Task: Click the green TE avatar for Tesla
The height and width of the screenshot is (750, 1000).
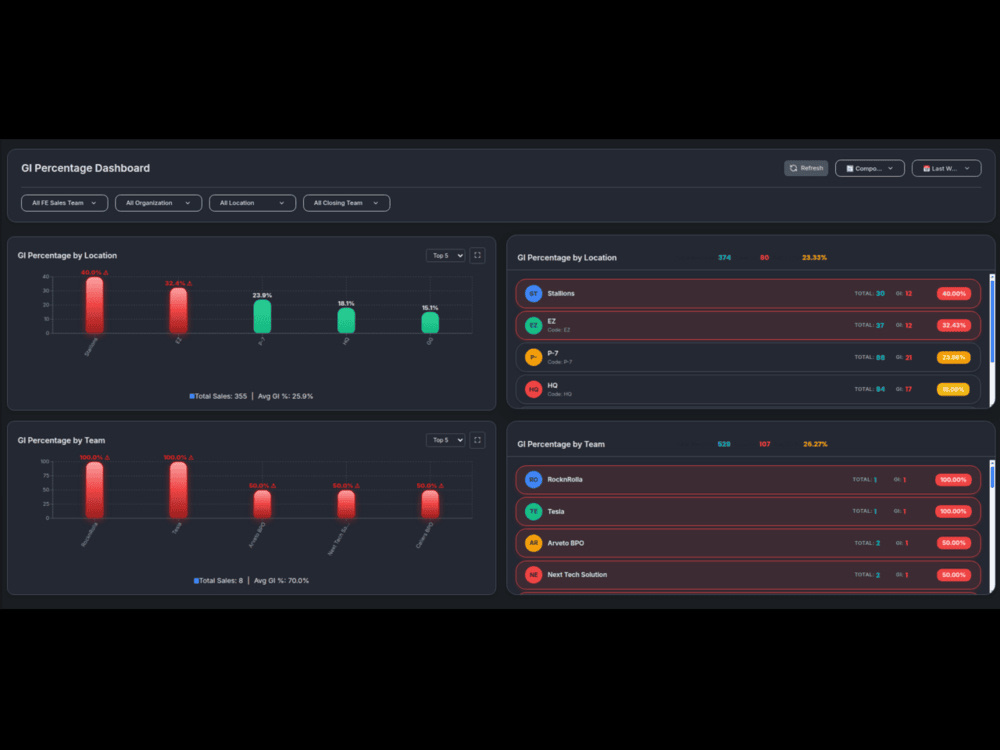Action: click(x=533, y=511)
